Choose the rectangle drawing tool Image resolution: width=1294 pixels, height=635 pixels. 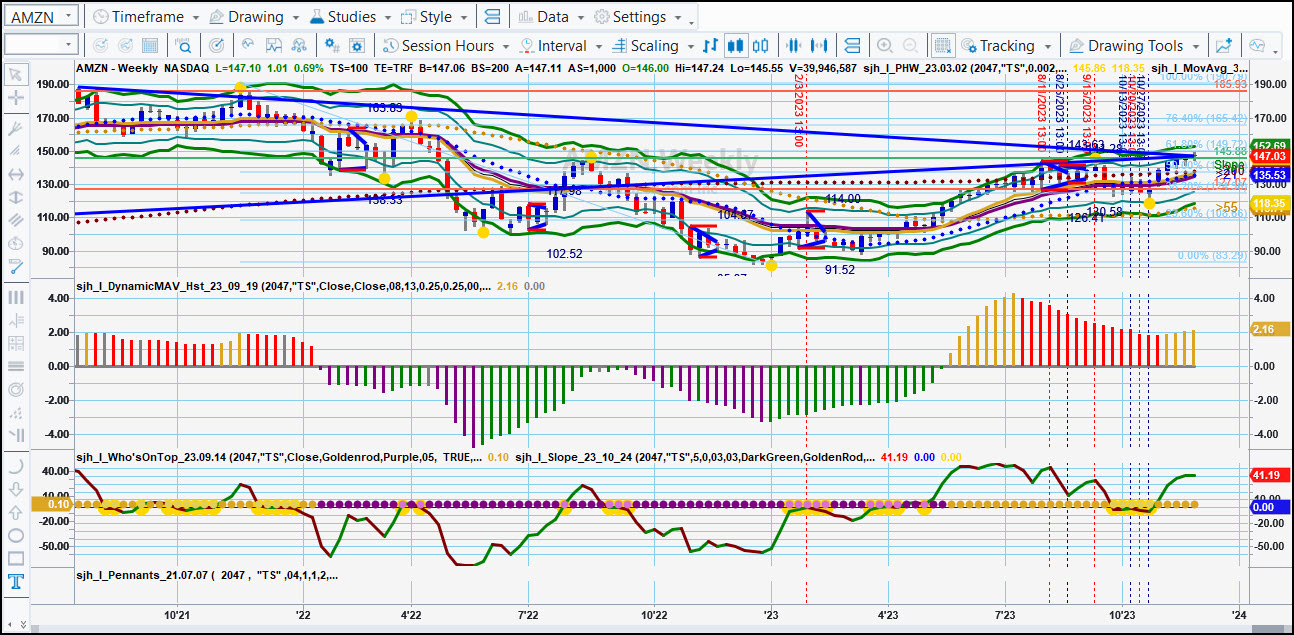(x=15, y=558)
